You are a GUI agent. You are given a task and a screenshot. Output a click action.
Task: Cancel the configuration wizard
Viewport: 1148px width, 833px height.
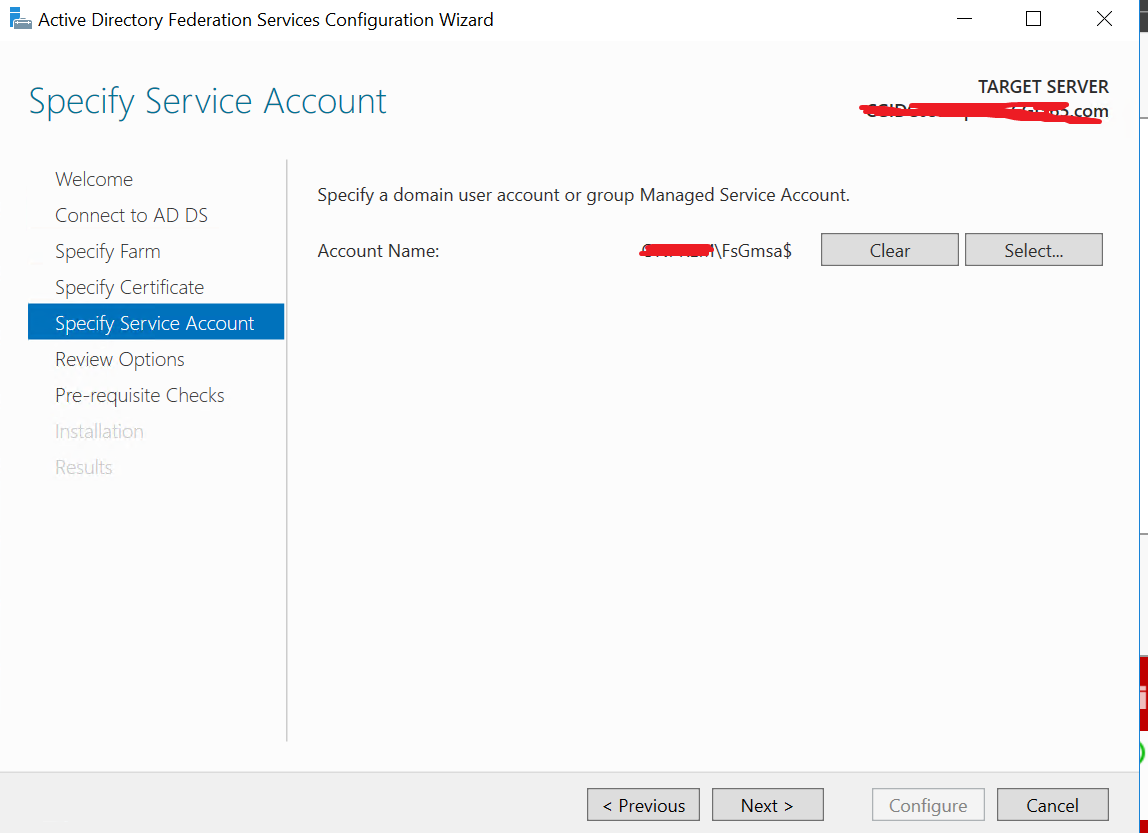click(x=1052, y=805)
